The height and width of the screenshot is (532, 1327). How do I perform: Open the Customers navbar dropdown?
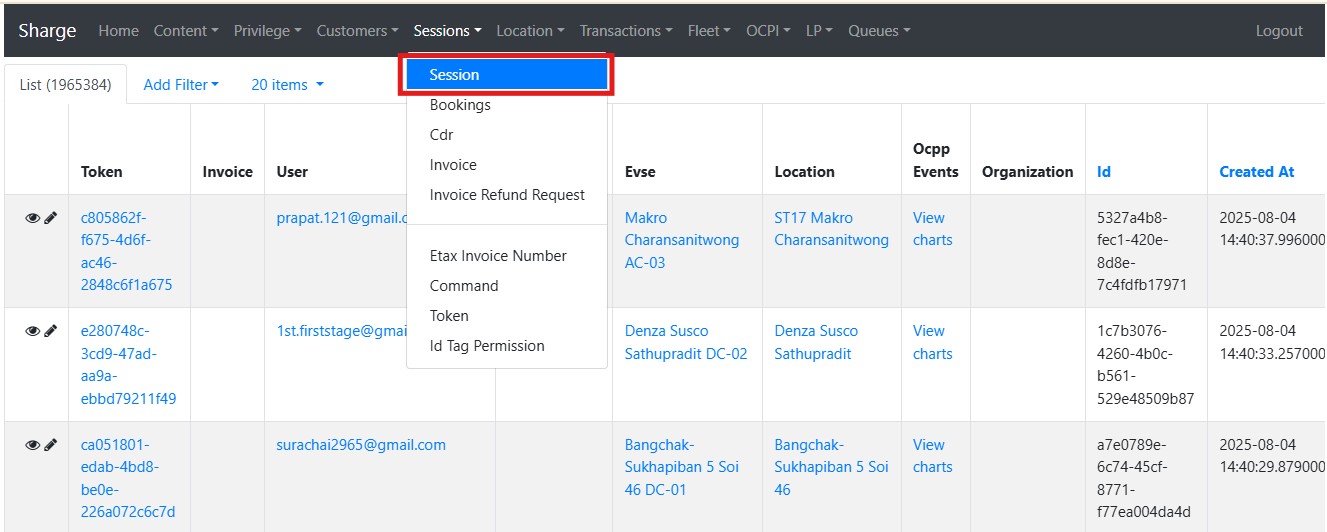tap(357, 31)
